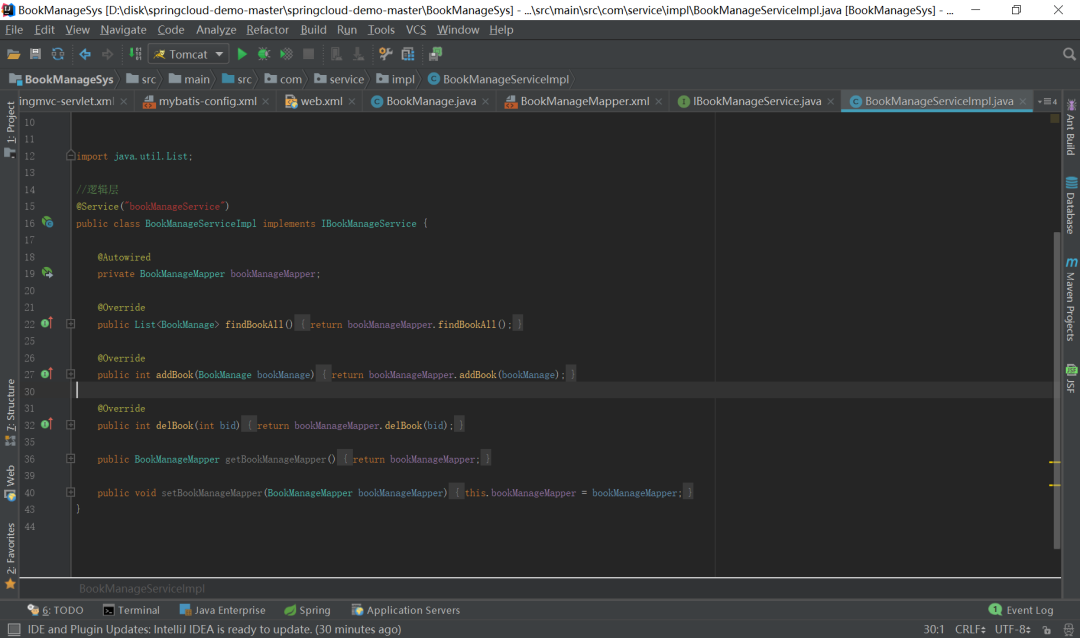Click the implements gutter icon at line 27
The height and width of the screenshot is (638, 1080).
[47, 373]
